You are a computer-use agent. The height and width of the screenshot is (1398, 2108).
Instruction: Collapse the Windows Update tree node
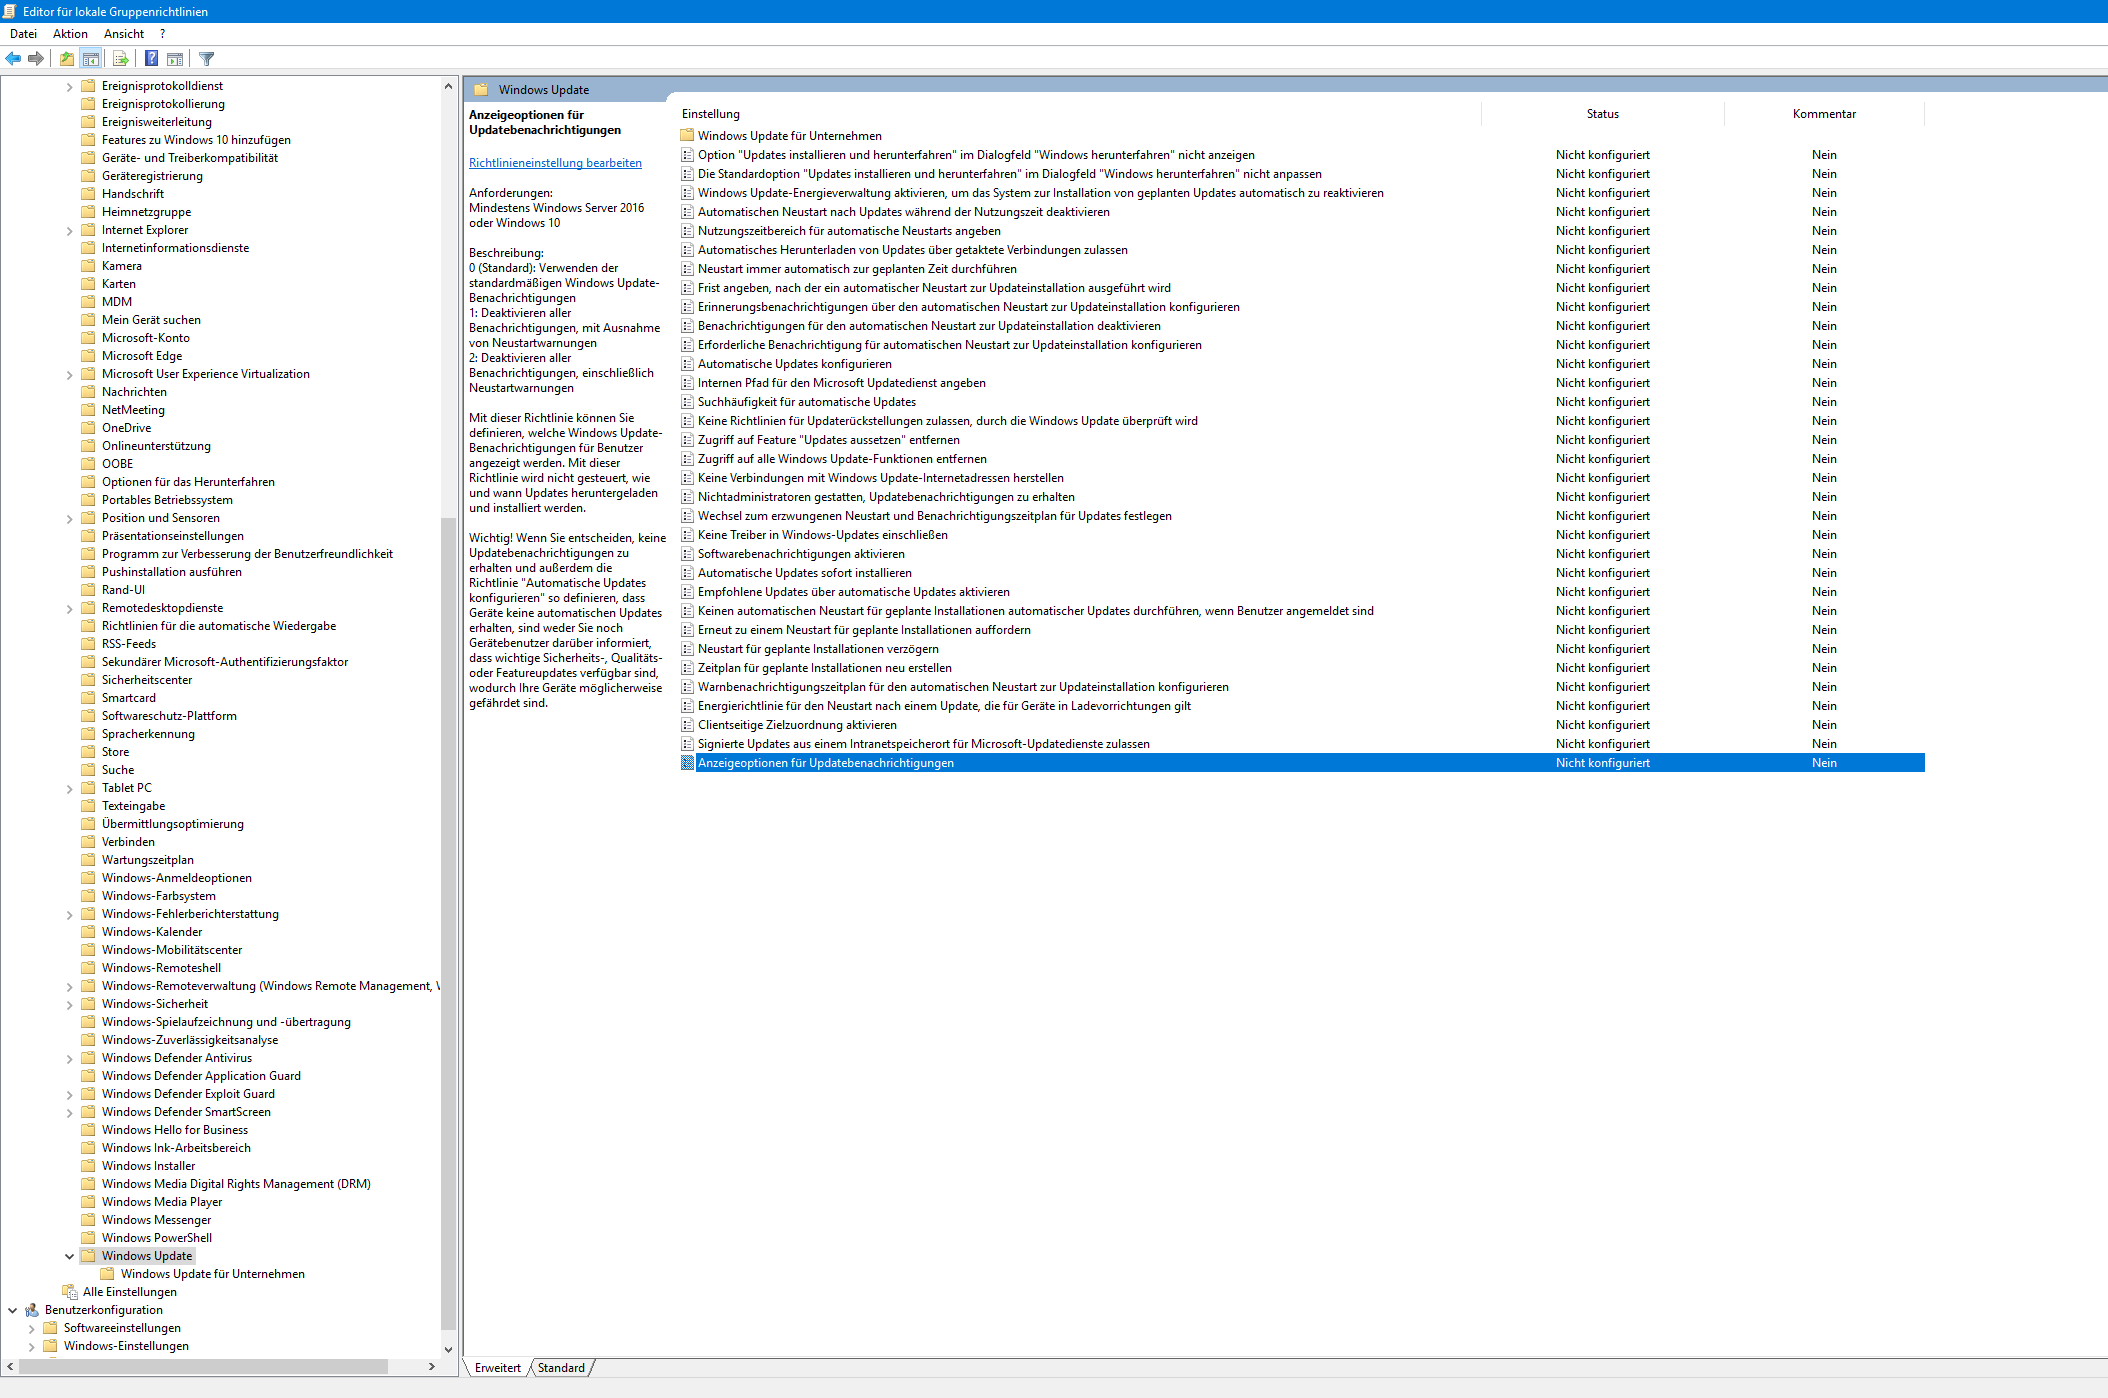(69, 1256)
